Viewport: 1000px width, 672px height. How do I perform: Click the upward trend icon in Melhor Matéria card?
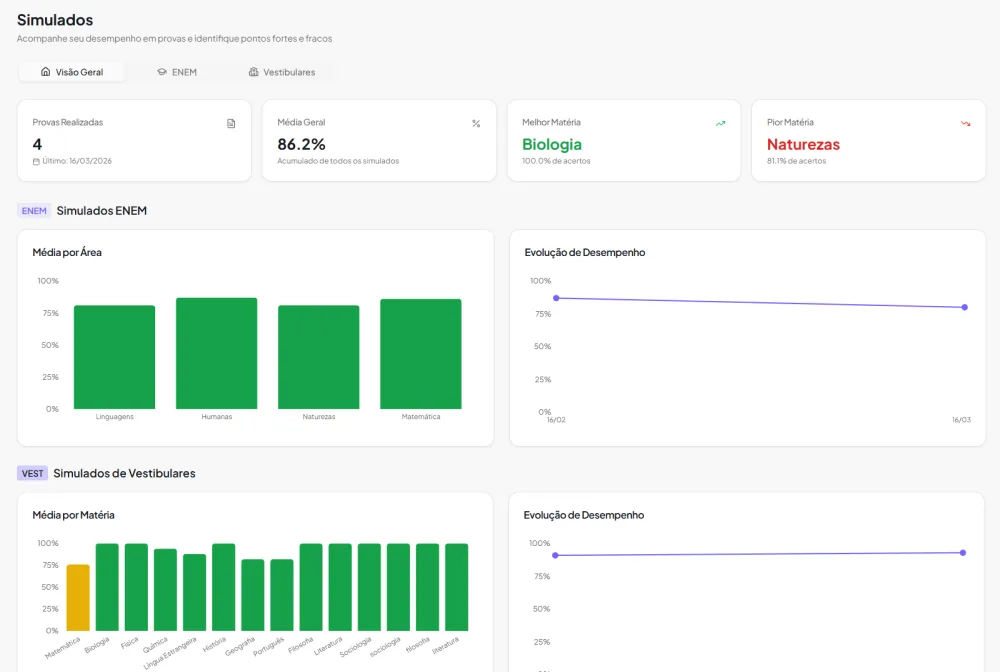click(721, 124)
